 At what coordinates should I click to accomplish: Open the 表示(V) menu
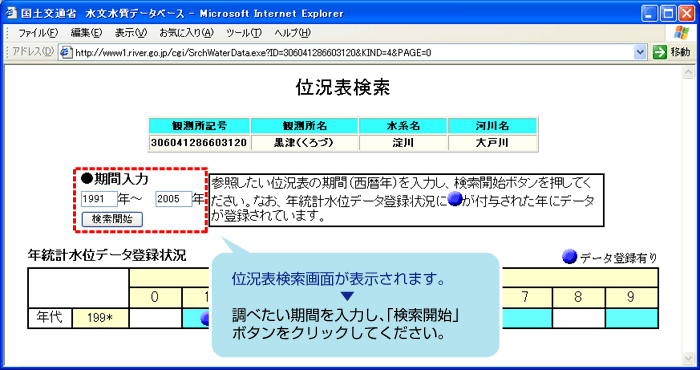[x=130, y=33]
